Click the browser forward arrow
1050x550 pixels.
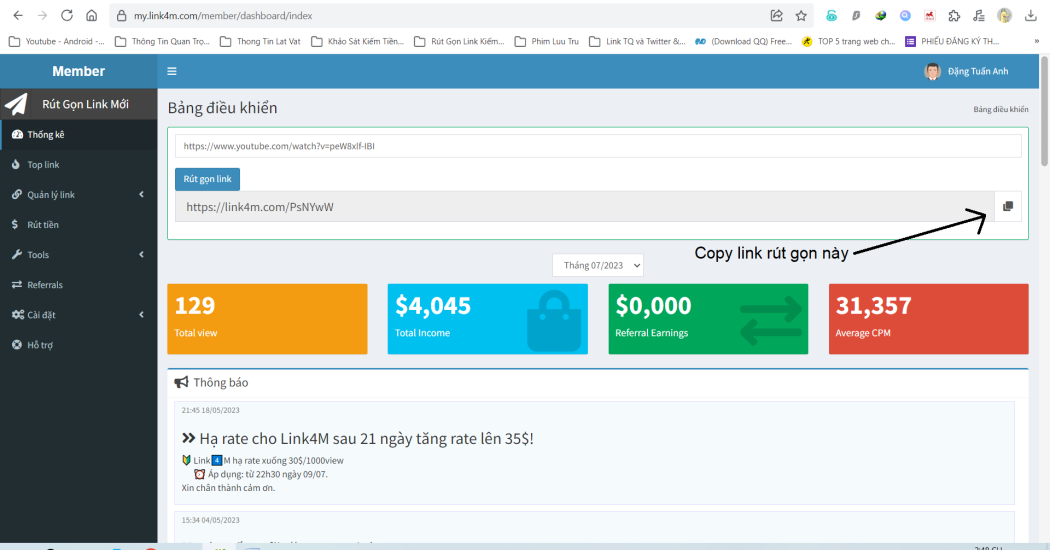point(42,15)
